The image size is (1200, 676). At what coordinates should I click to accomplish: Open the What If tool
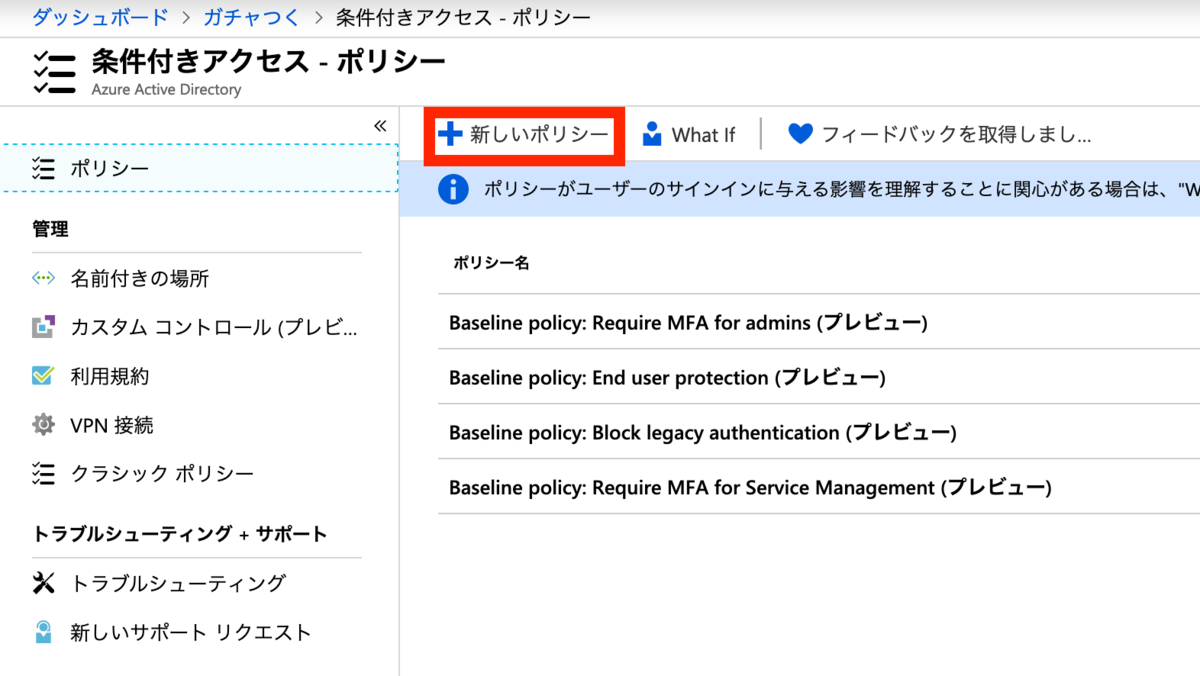(689, 135)
